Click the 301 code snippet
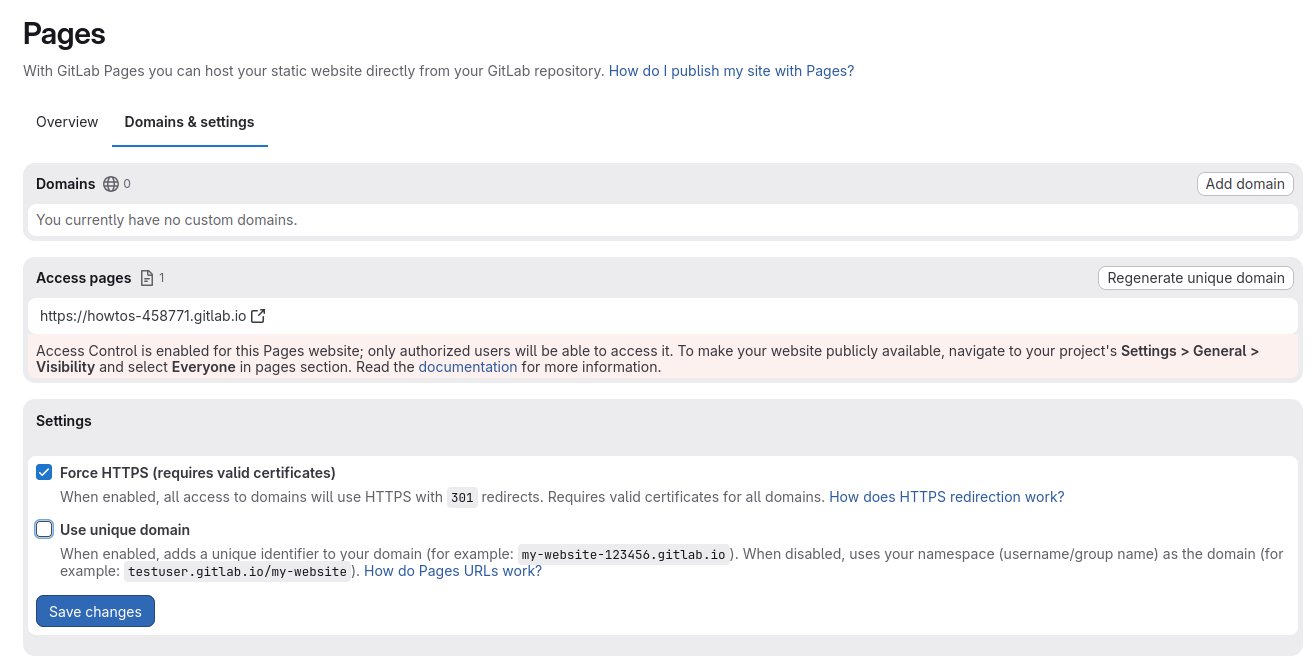The width and height of the screenshot is (1314, 667). [x=461, y=498]
